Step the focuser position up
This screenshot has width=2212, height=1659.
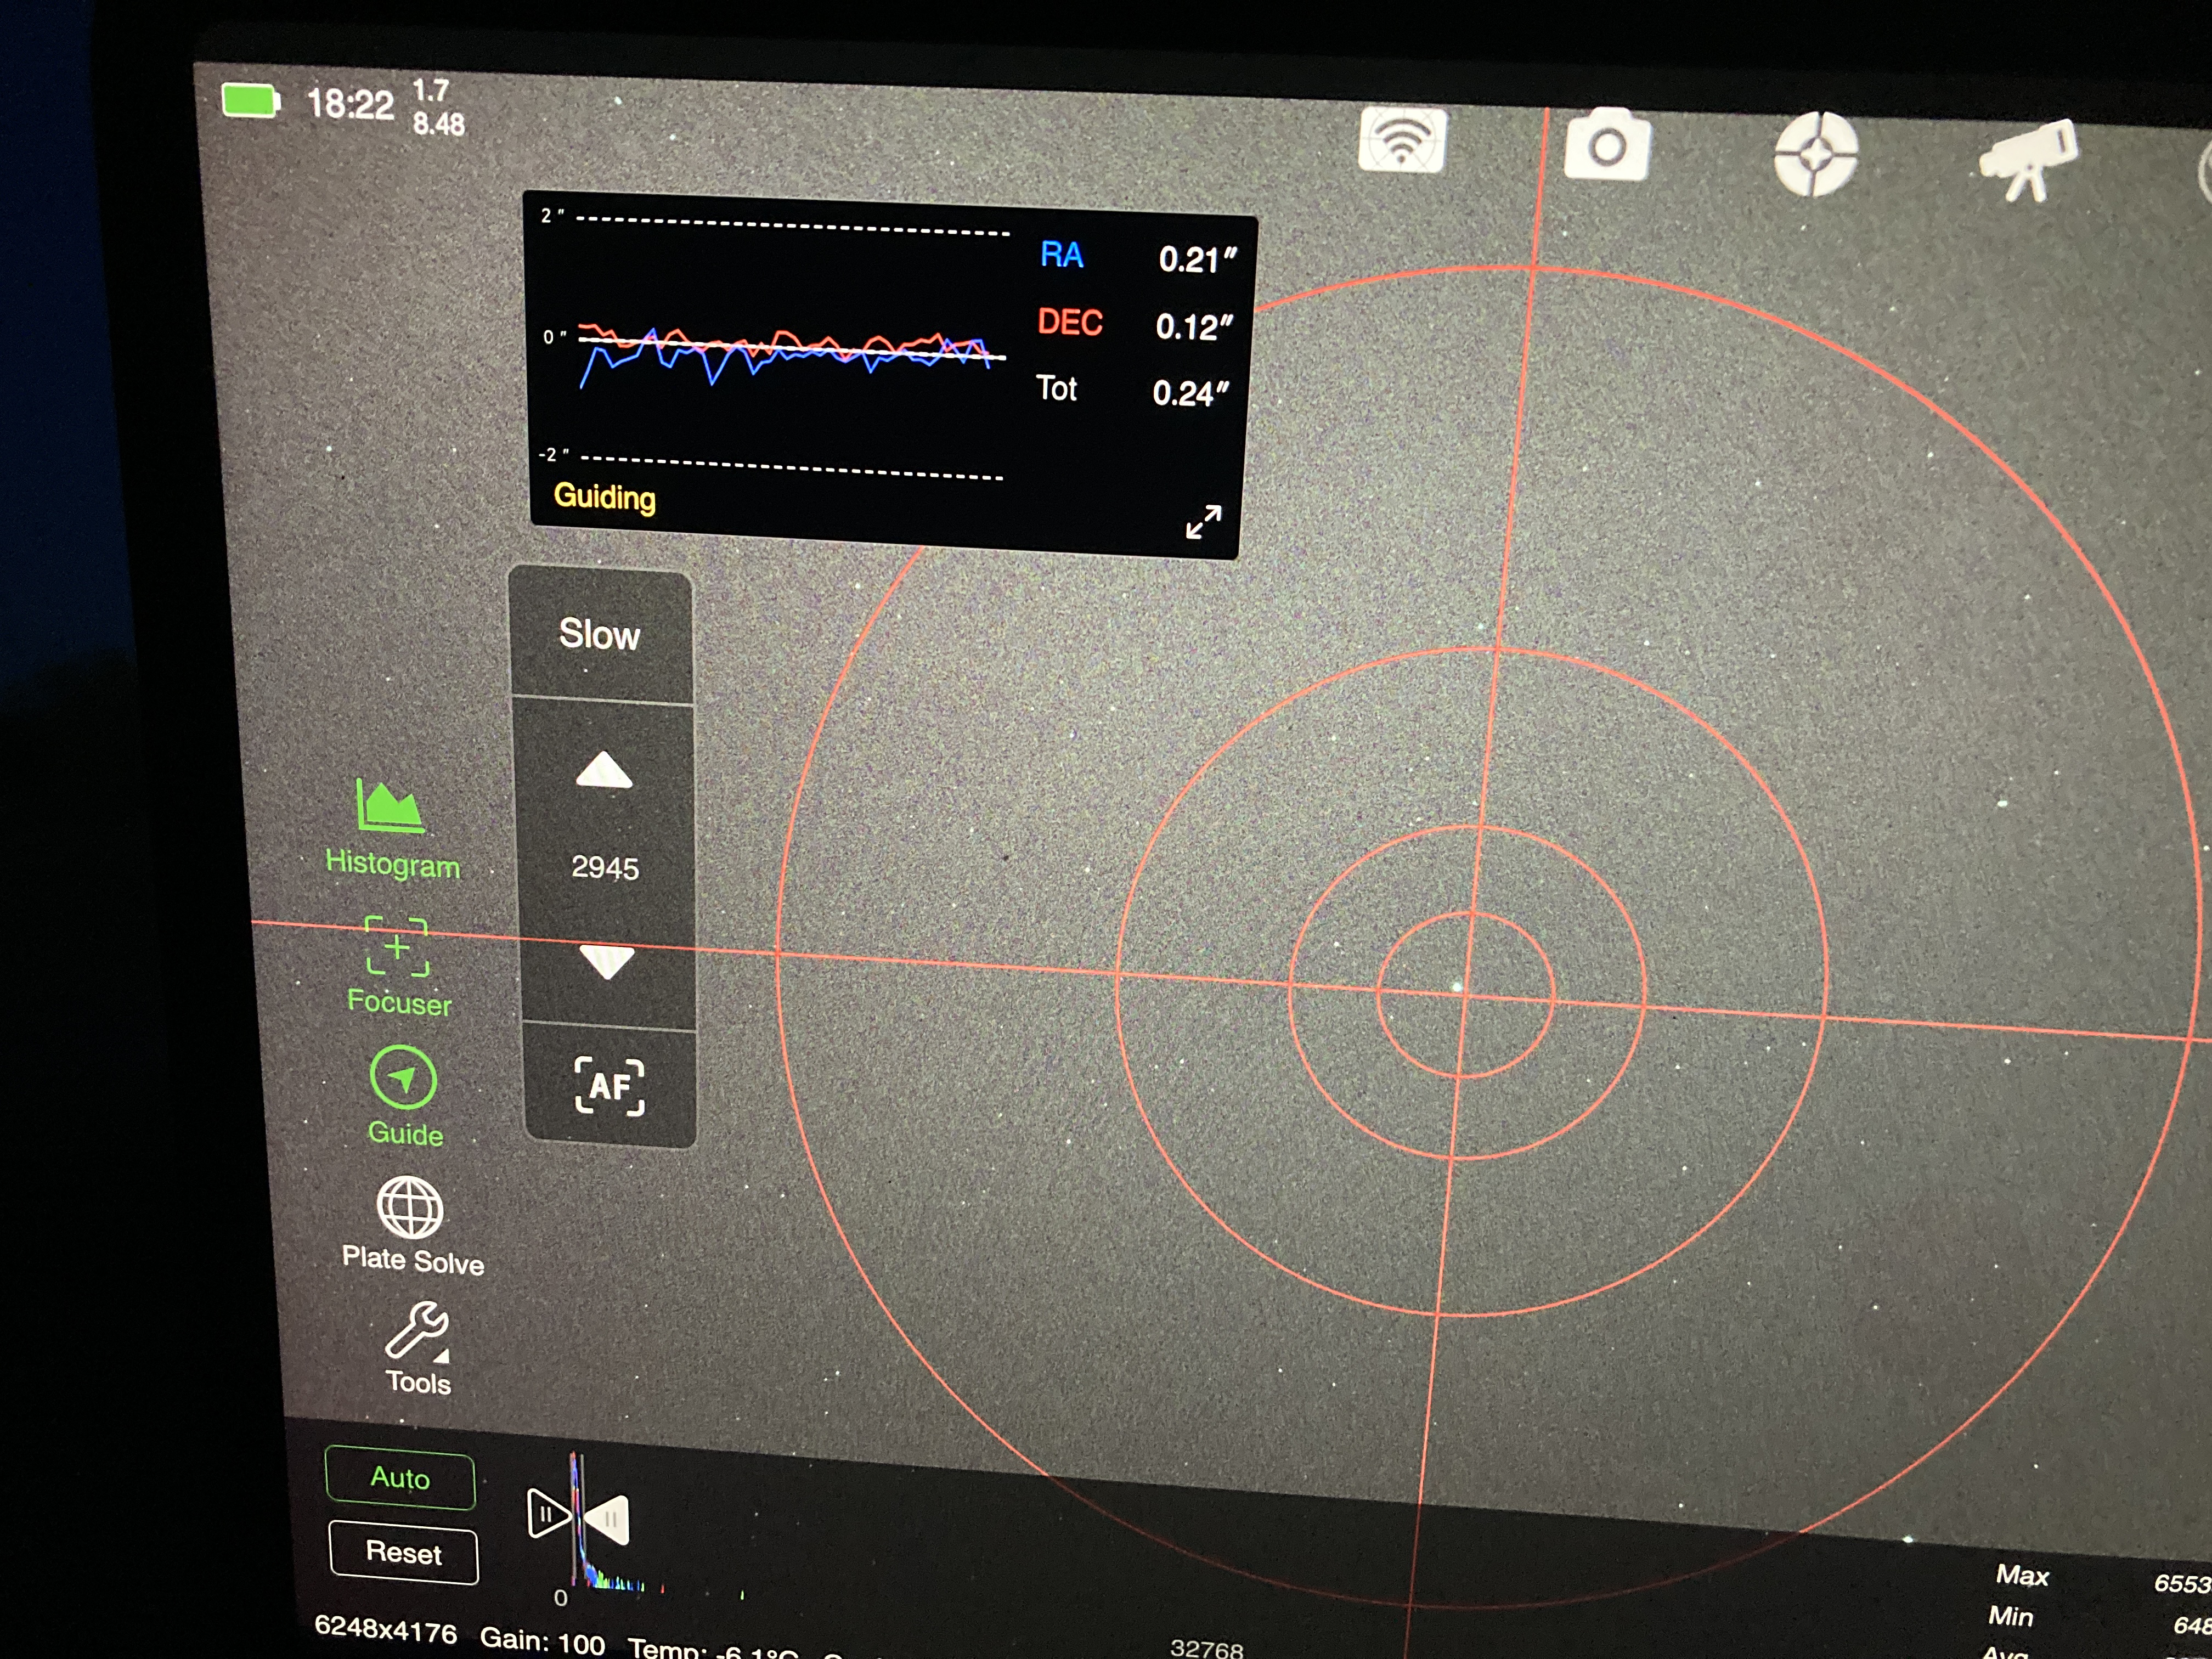[x=604, y=772]
